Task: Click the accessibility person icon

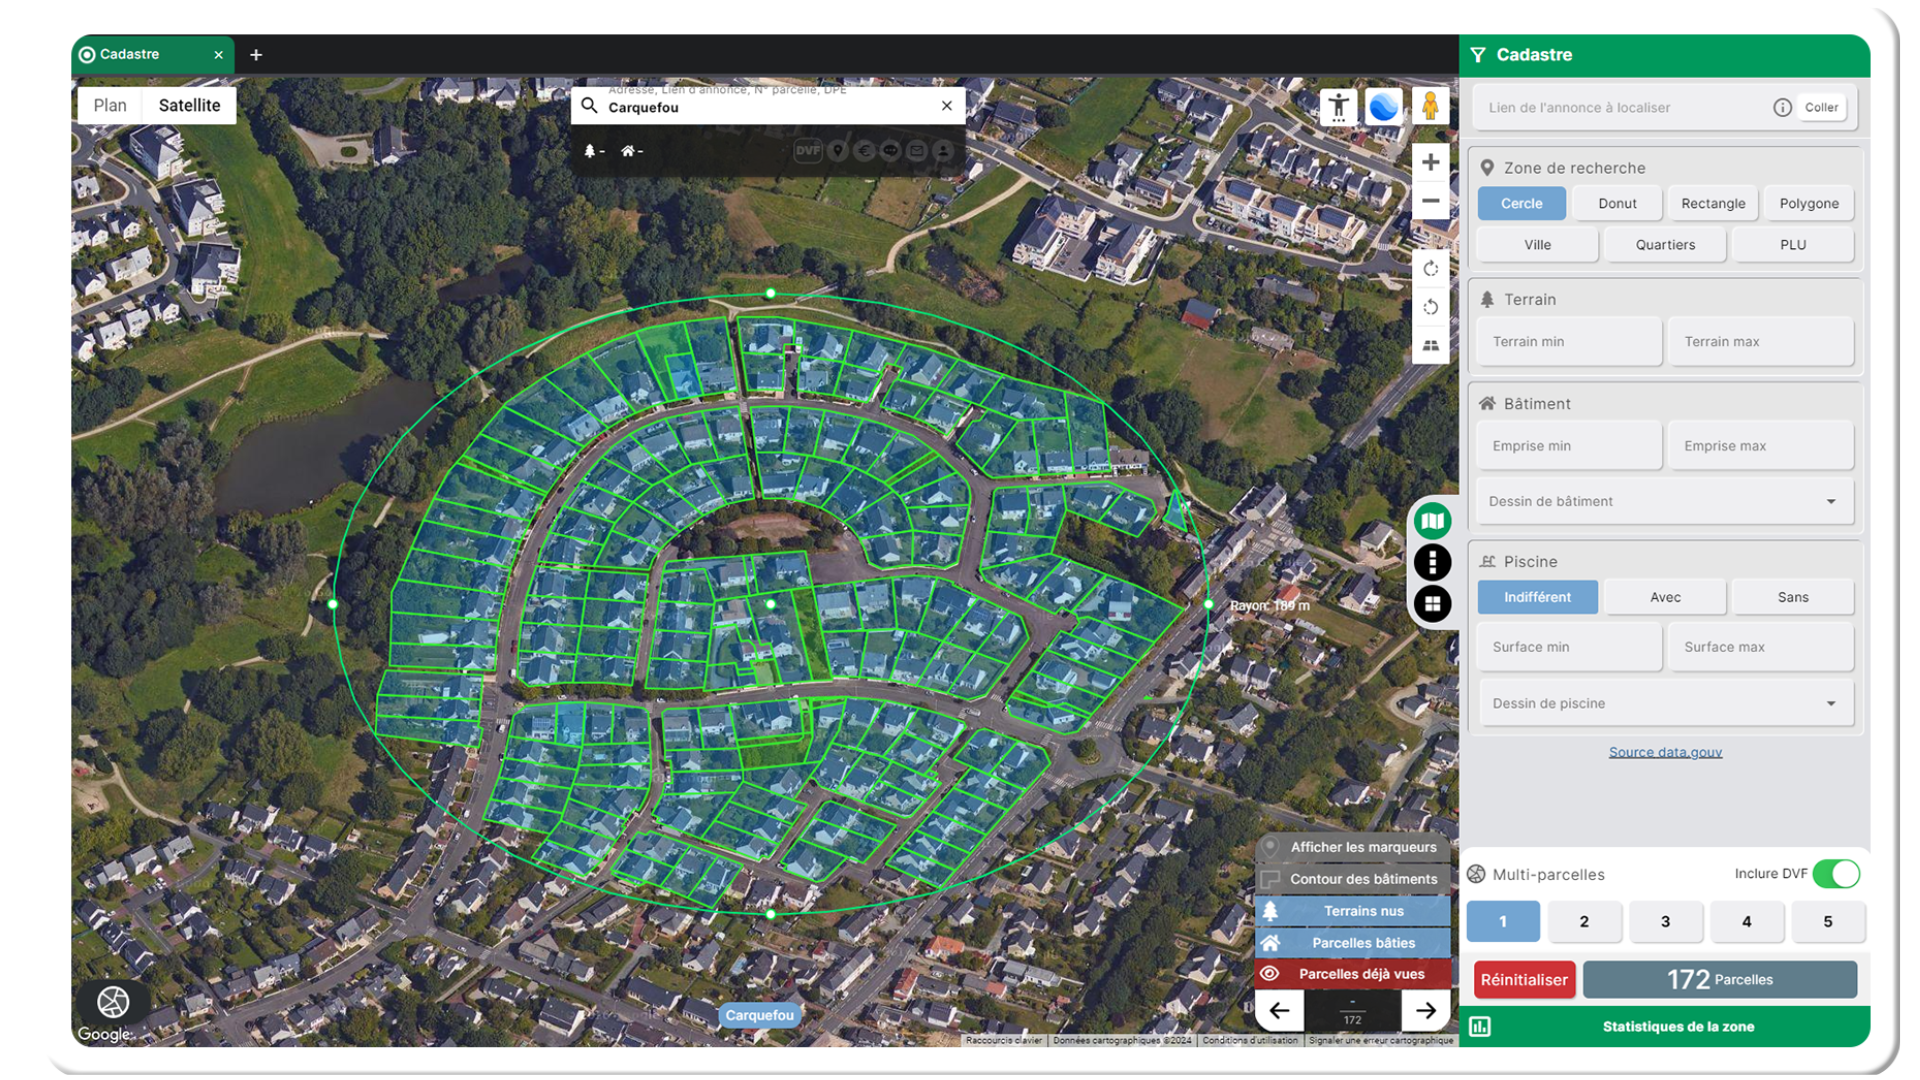Action: pyautogui.click(x=1338, y=106)
